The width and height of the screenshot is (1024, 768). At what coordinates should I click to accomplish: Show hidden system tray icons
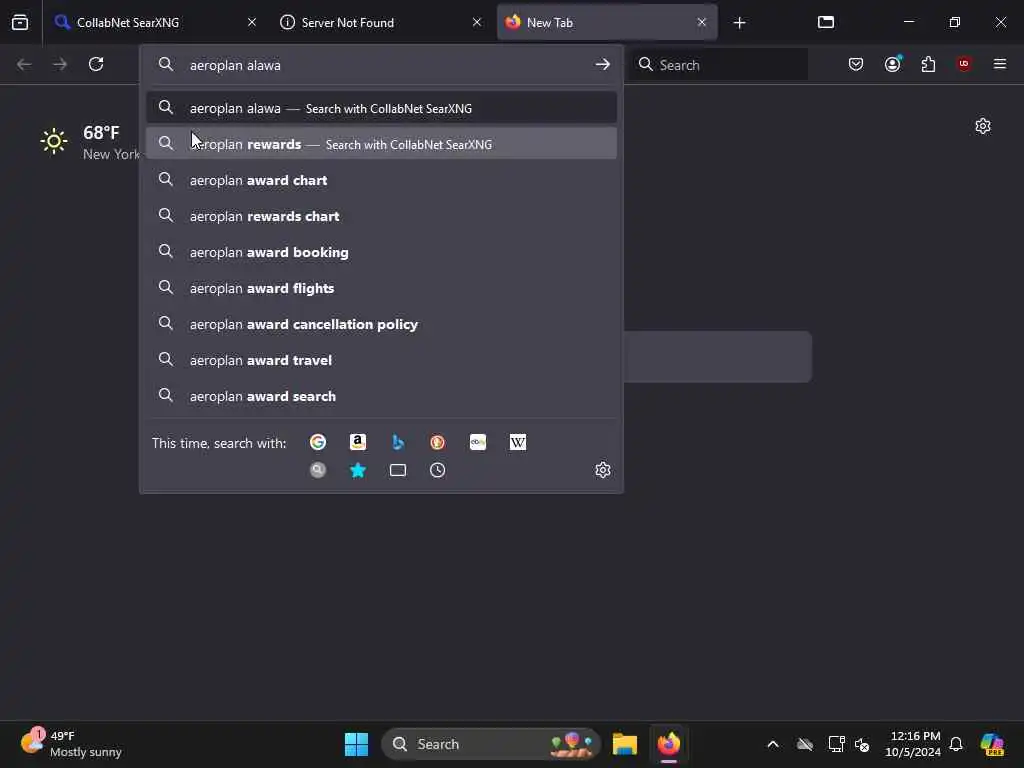coord(773,744)
